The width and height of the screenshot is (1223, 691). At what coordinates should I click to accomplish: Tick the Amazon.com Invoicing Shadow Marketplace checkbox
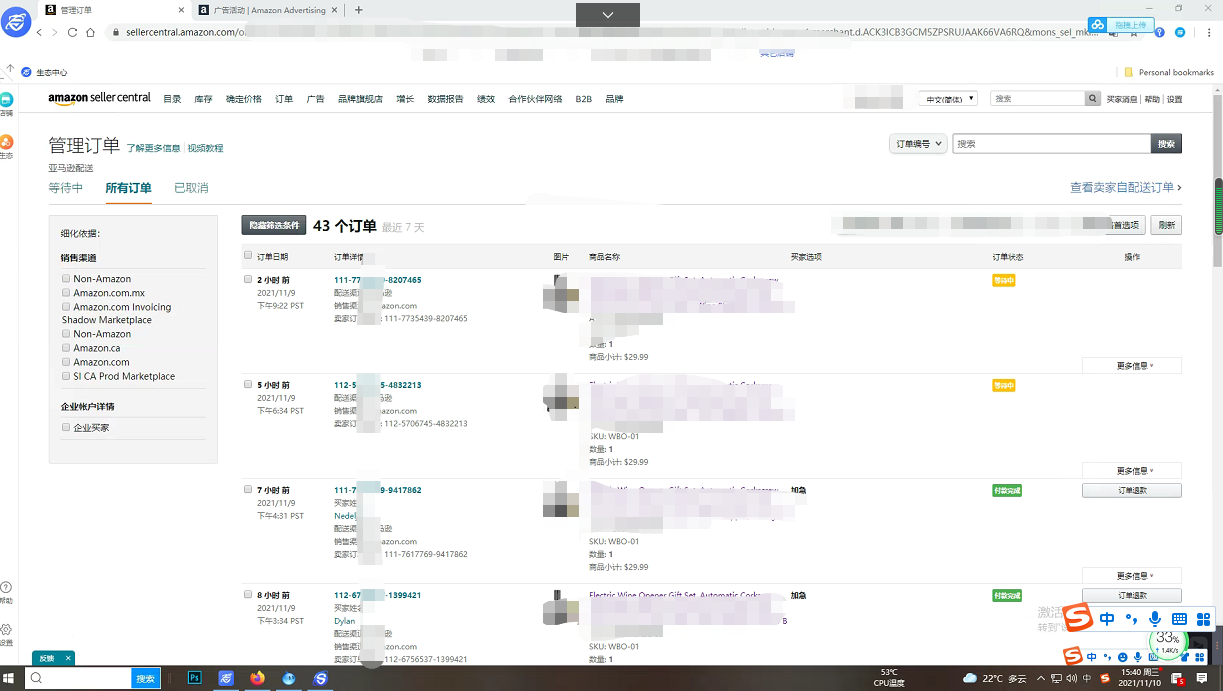click(x=66, y=307)
